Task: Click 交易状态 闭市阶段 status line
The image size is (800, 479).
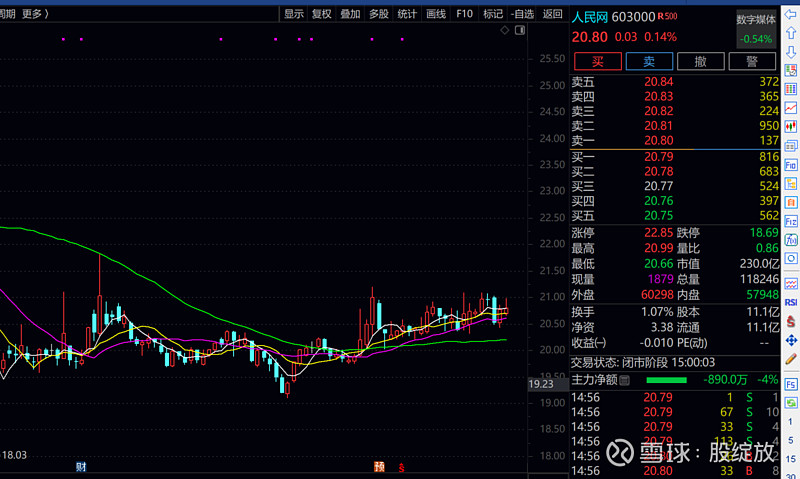Action: pos(643,363)
